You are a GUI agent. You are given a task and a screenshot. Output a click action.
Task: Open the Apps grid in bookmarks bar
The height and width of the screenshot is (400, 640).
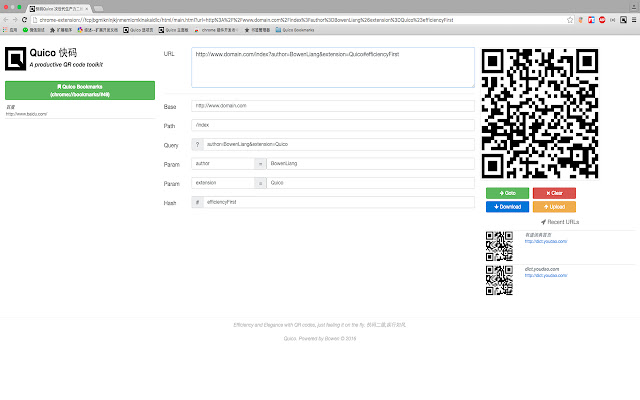[x=10, y=30]
